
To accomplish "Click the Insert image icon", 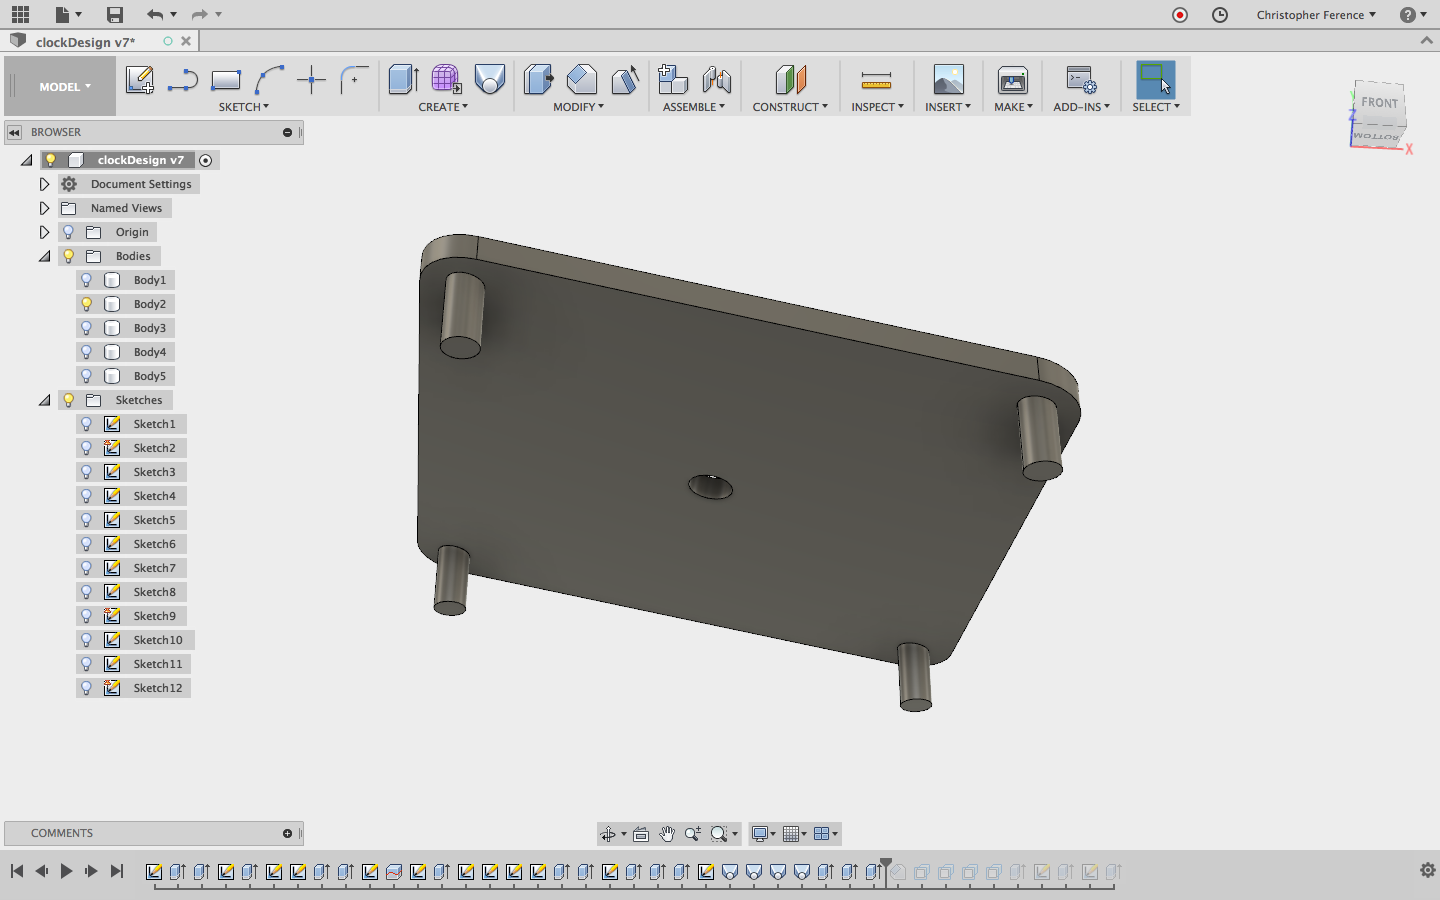I will 948,79.
